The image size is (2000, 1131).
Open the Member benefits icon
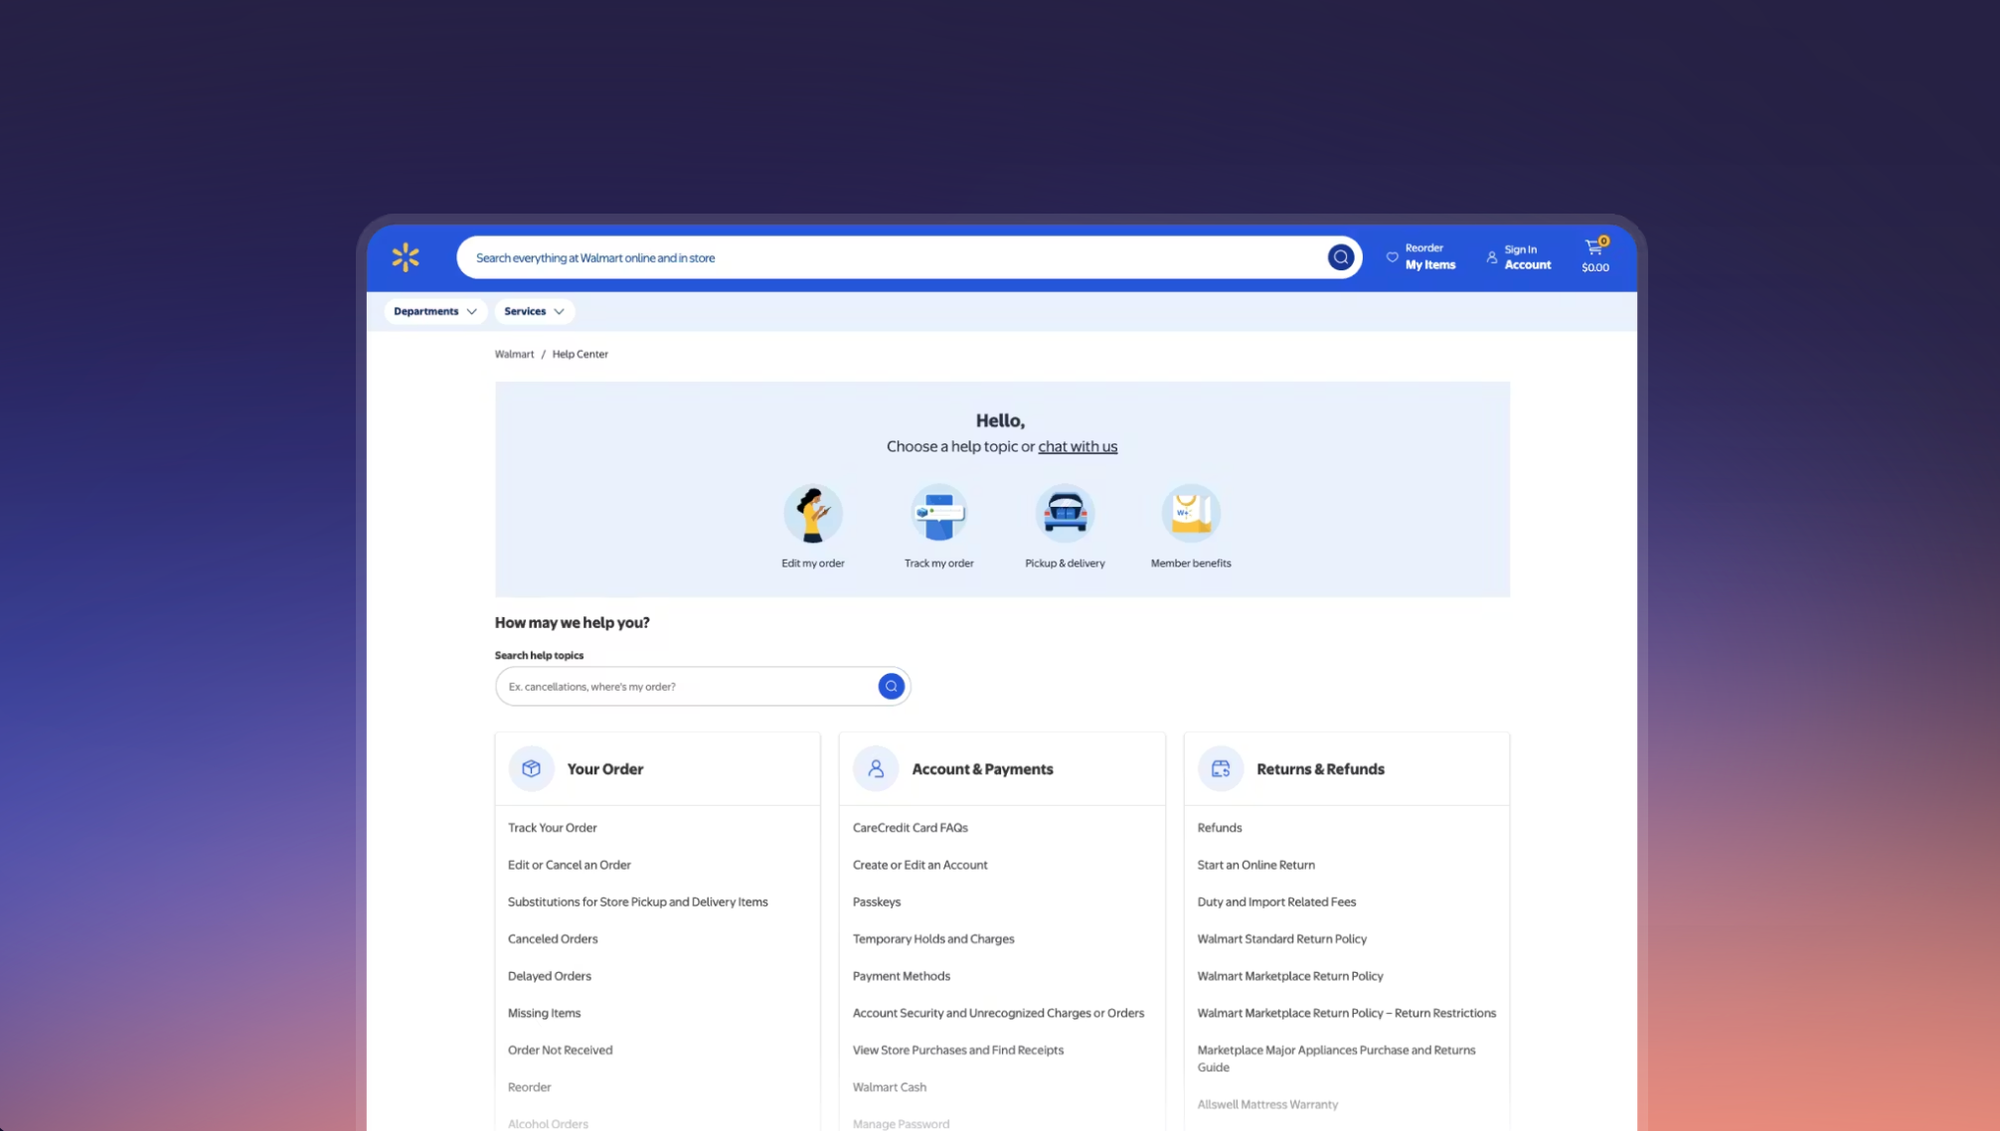(x=1190, y=514)
